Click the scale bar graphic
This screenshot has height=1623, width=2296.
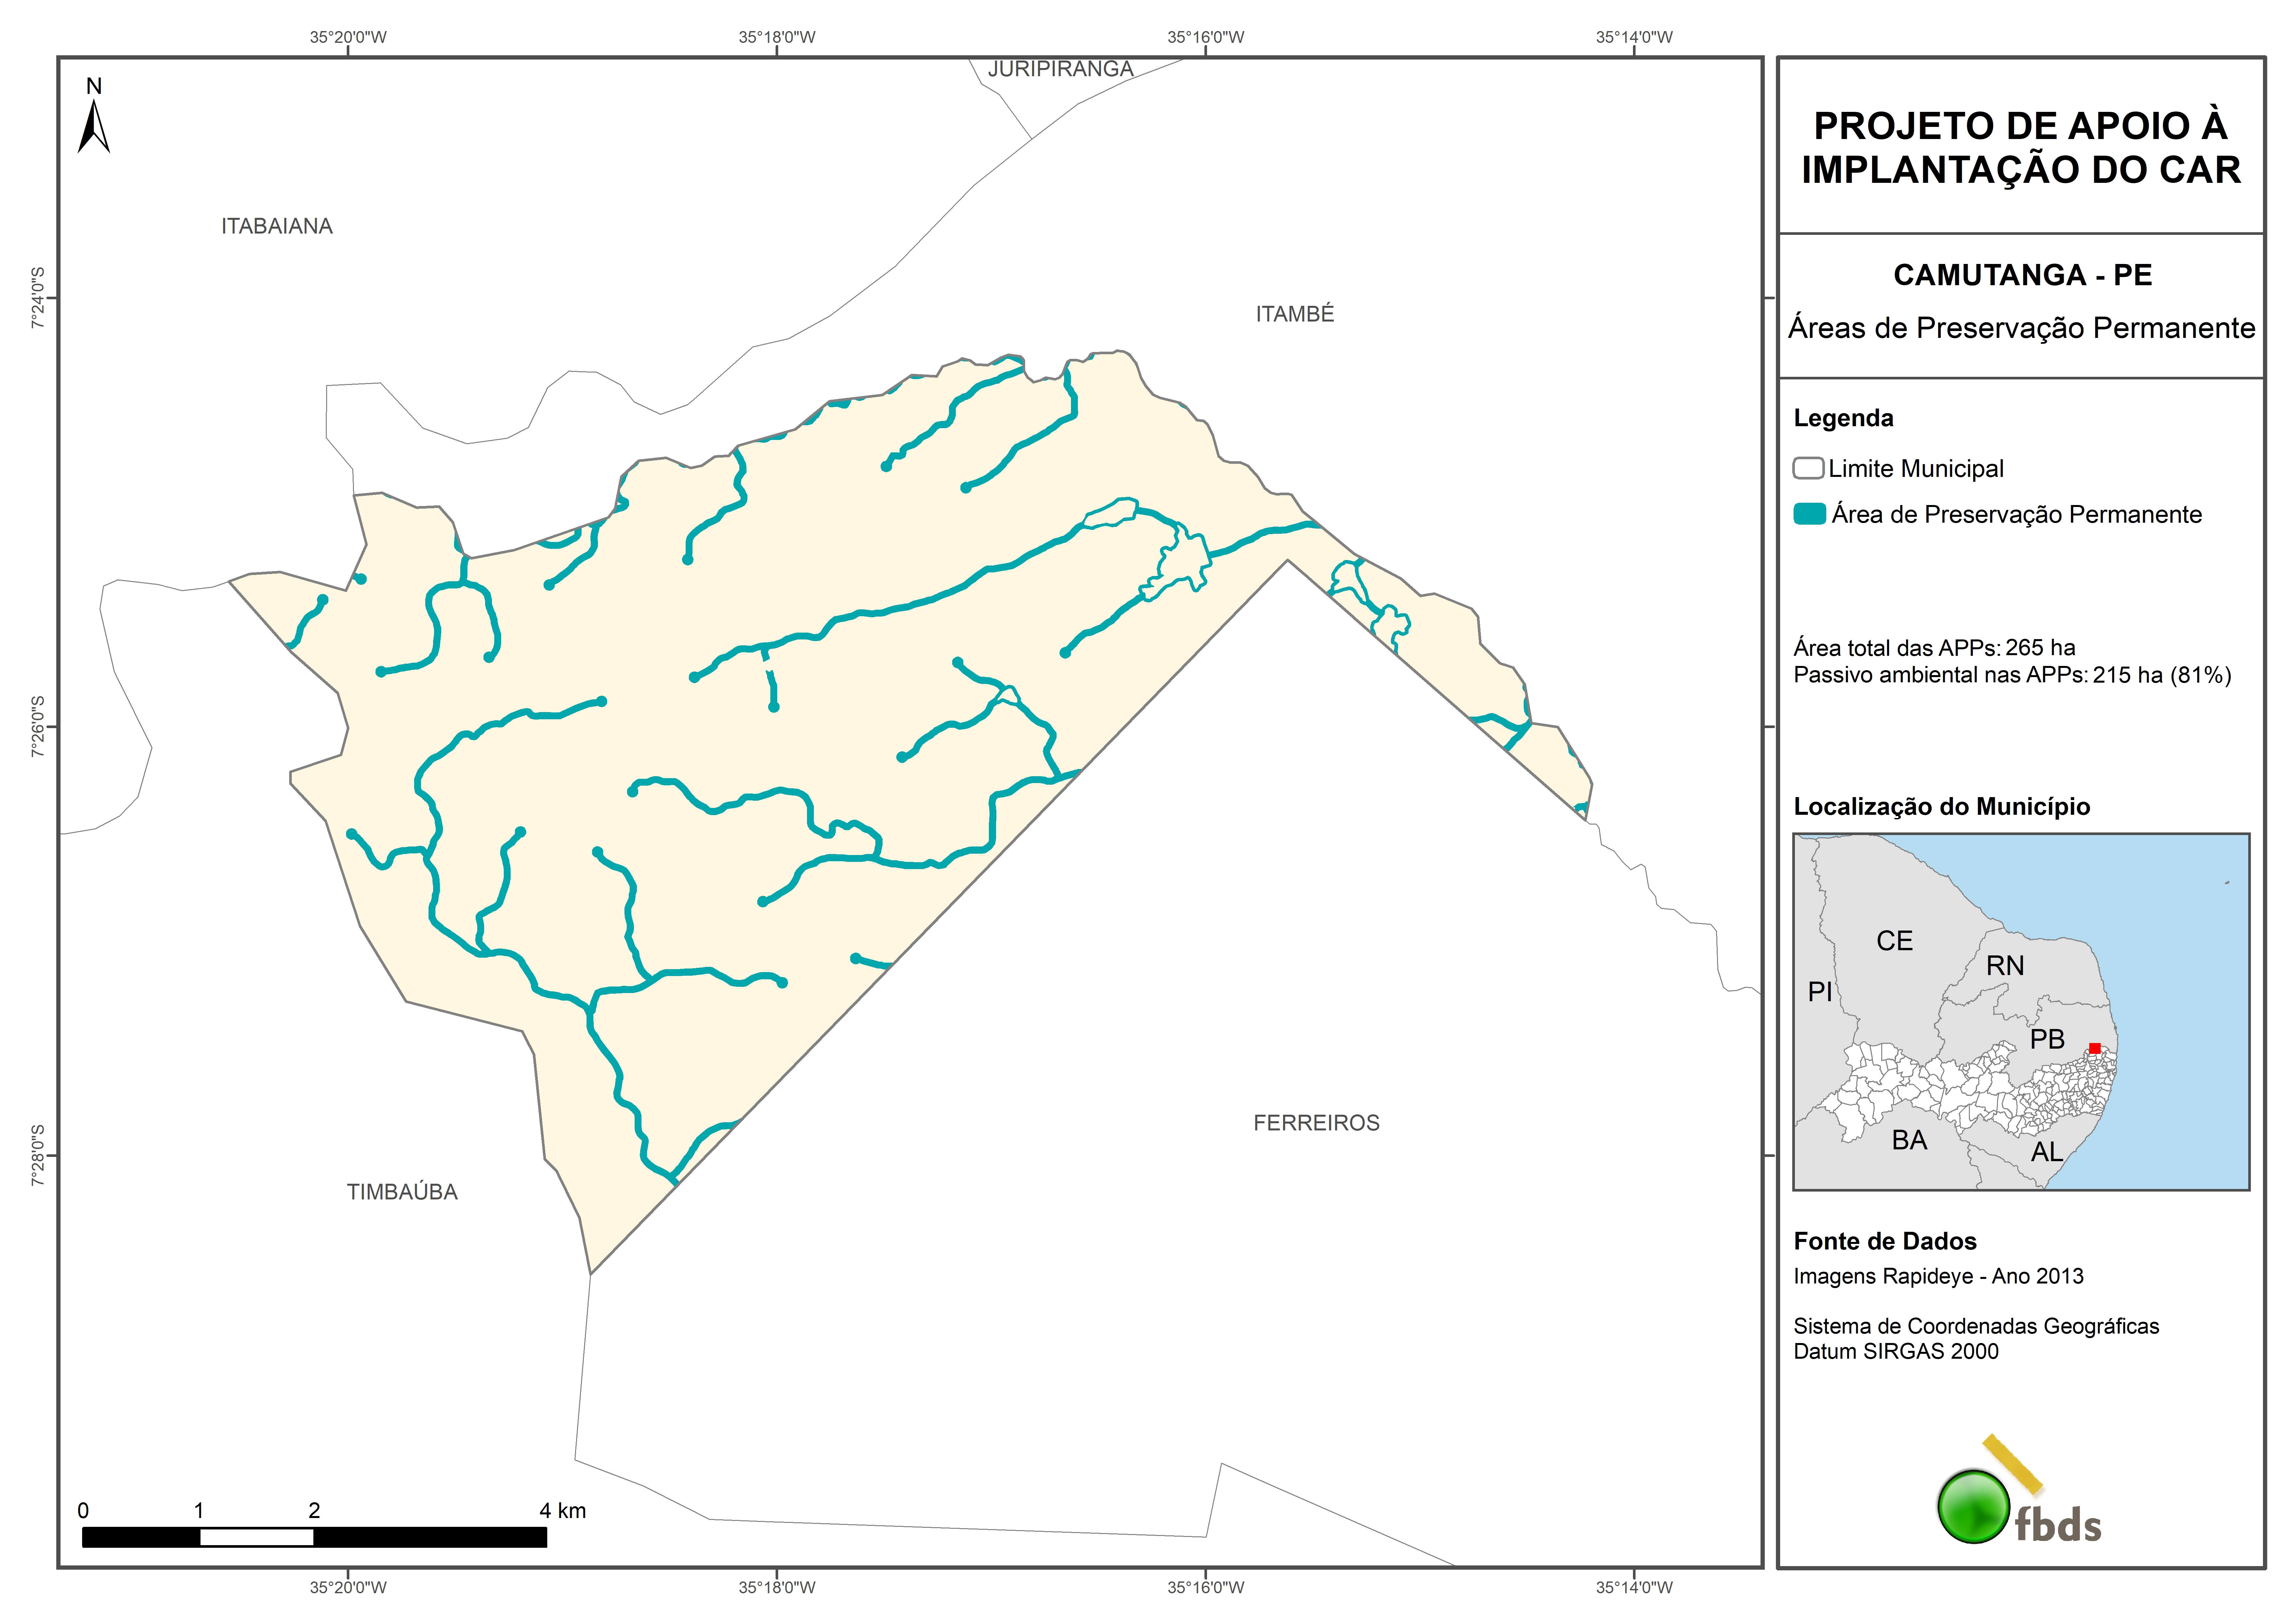314,1537
